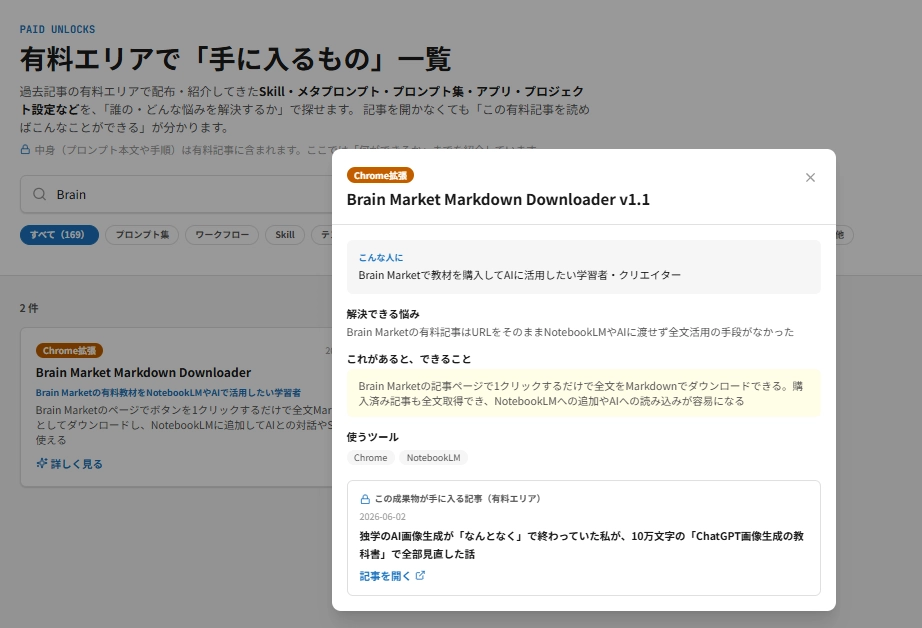The width and height of the screenshot is (922, 628).
Task: Click the article title 独学のAI画像生成が「なんとなく」
Action: [581, 545]
